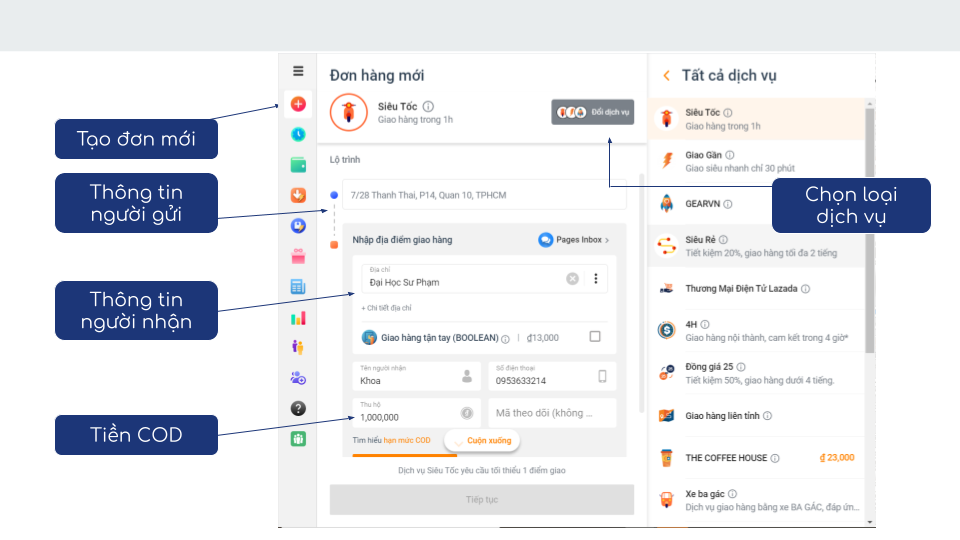The height and width of the screenshot is (540, 960).
Task: Click the Tên người nhận field containing Khoa
Action: click(416, 376)
